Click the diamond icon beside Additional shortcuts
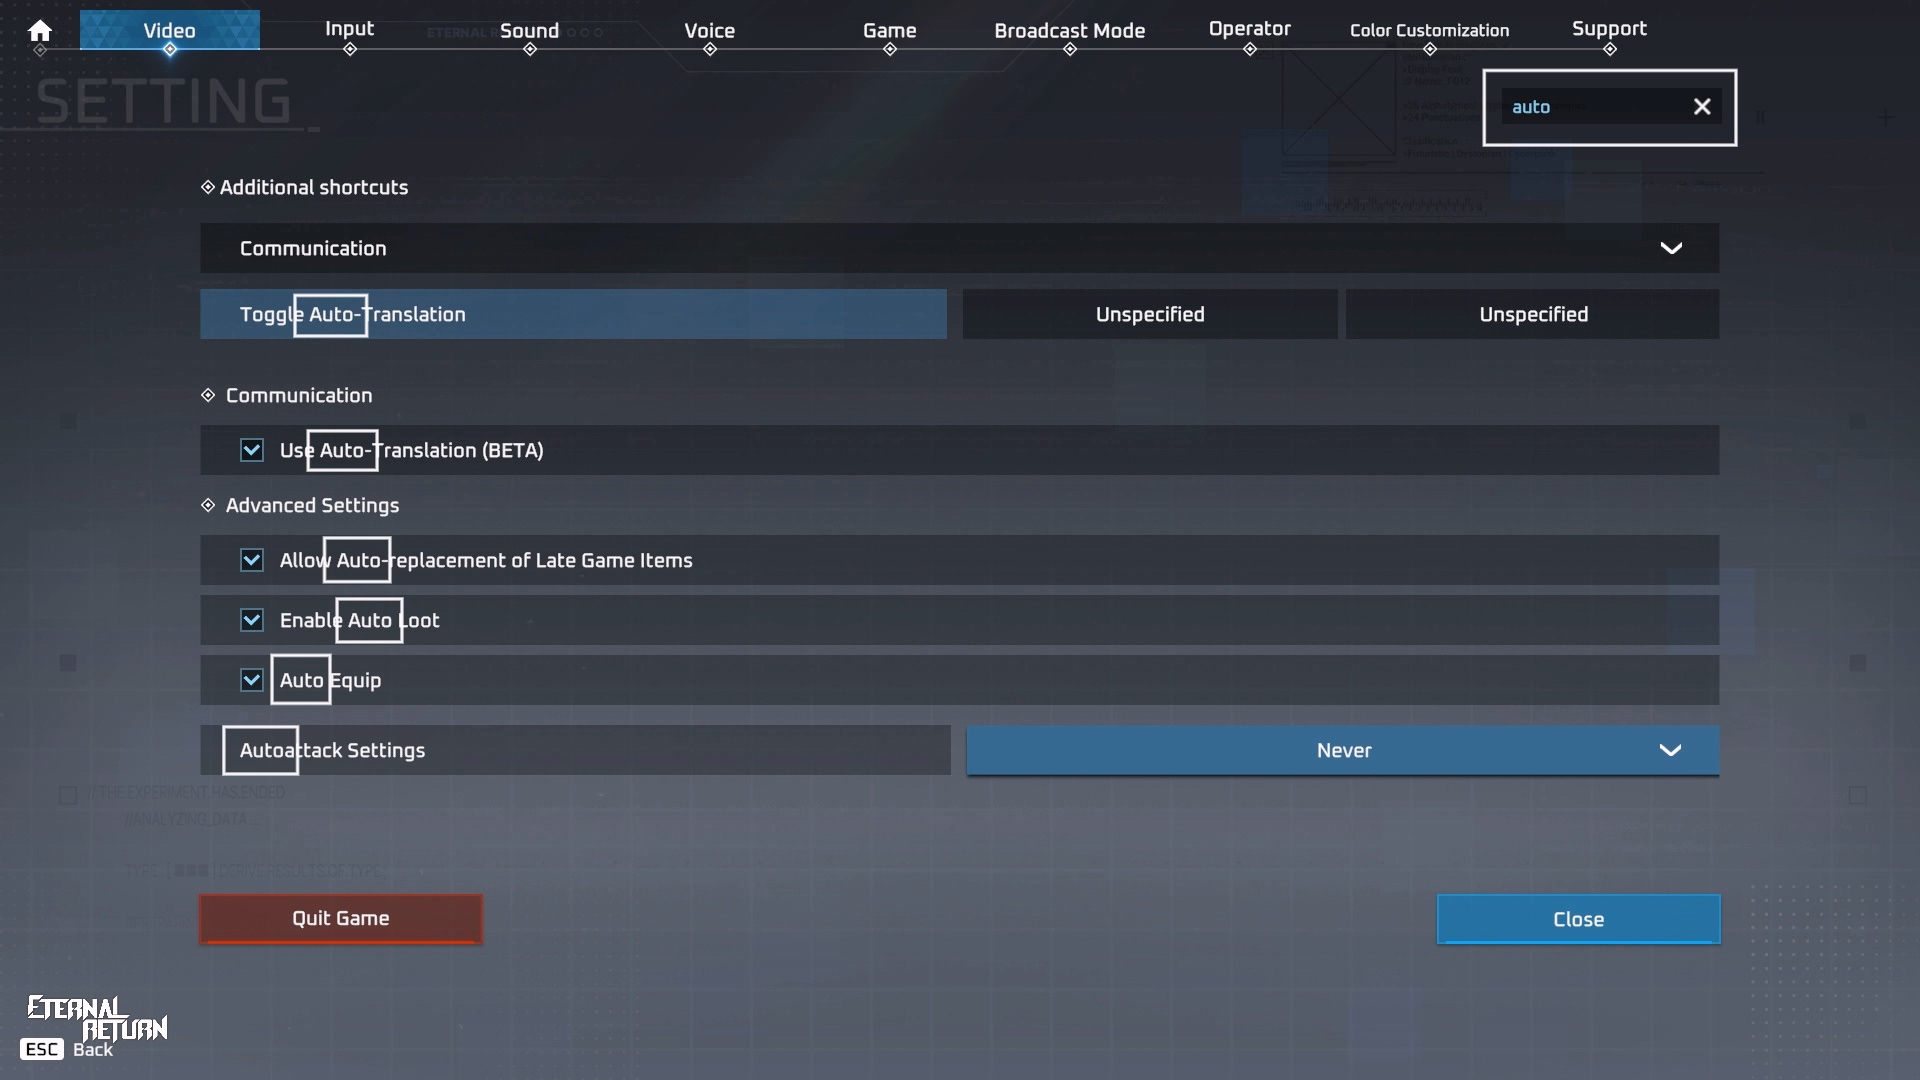 pyautogui.click(x=208, y=187)
